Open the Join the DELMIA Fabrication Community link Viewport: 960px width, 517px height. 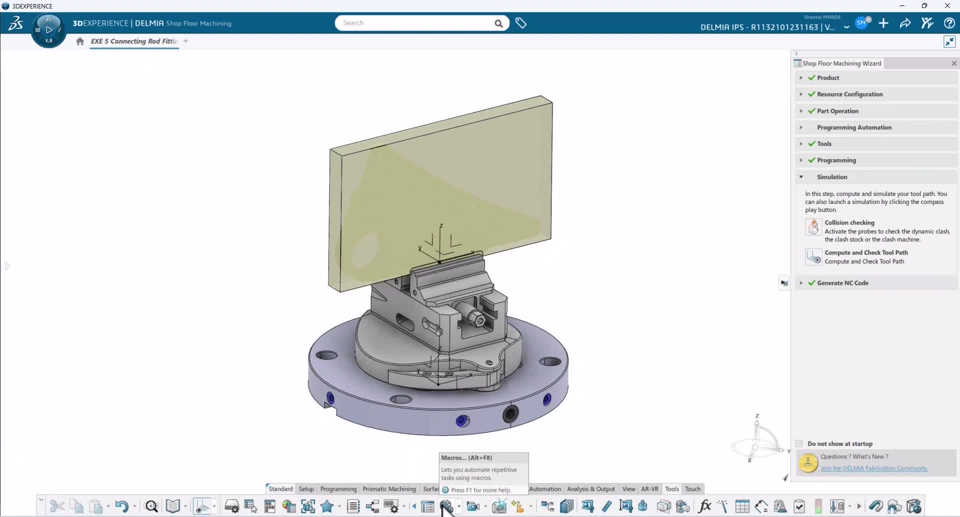(x=874, y=468)
